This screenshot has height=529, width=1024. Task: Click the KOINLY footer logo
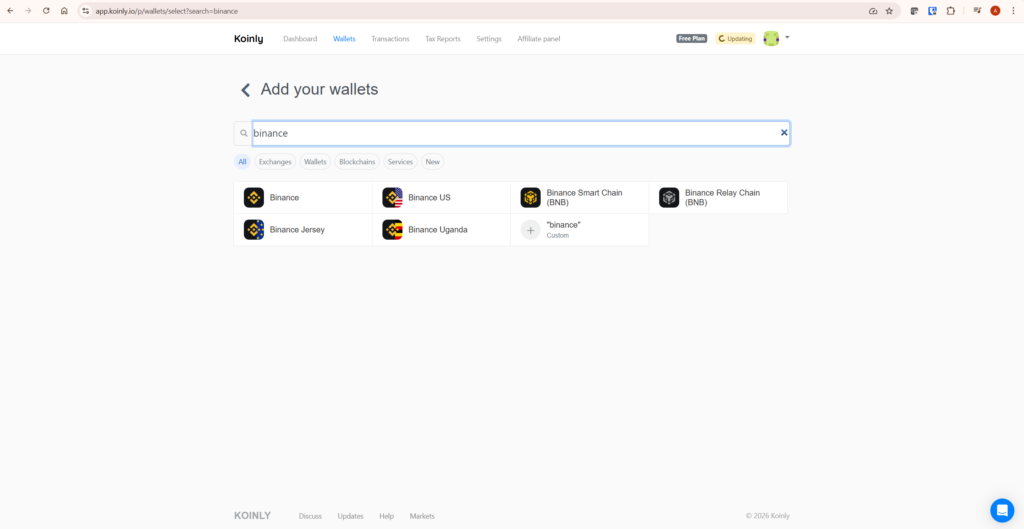point(252,515)
